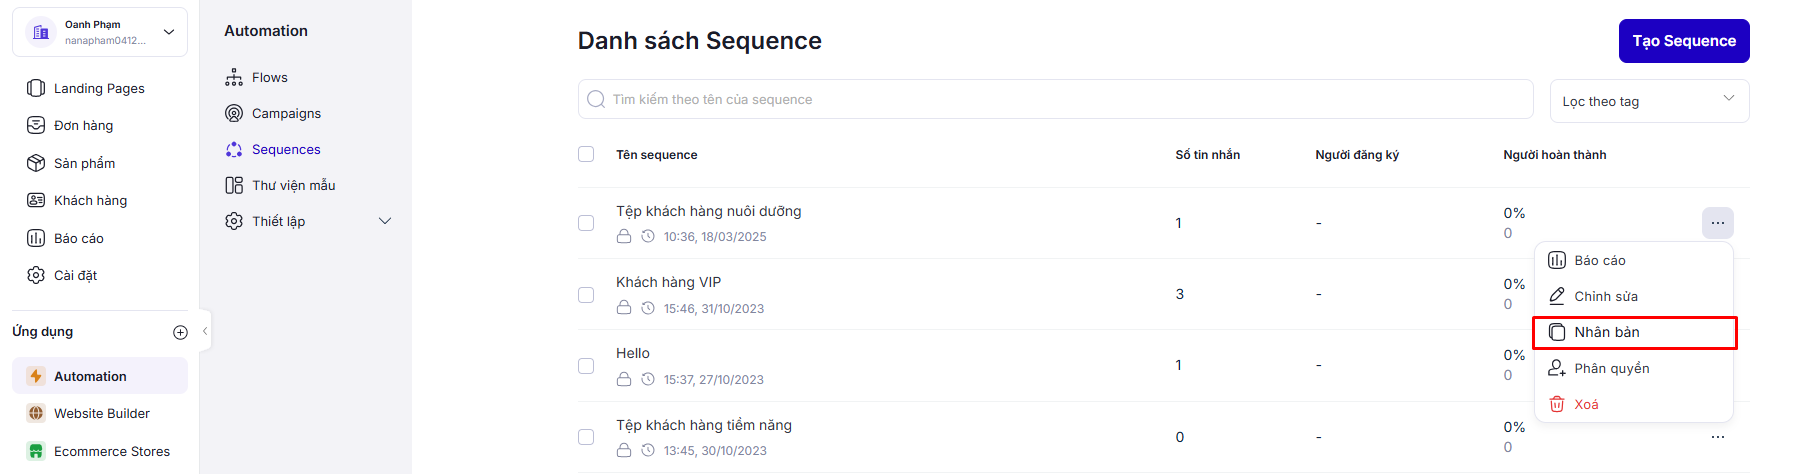Image resolution: width=1801 pixels, height=474 pixels.
Task: Click the Landing Pages sidebar icon
Action: tap(36, 88)
